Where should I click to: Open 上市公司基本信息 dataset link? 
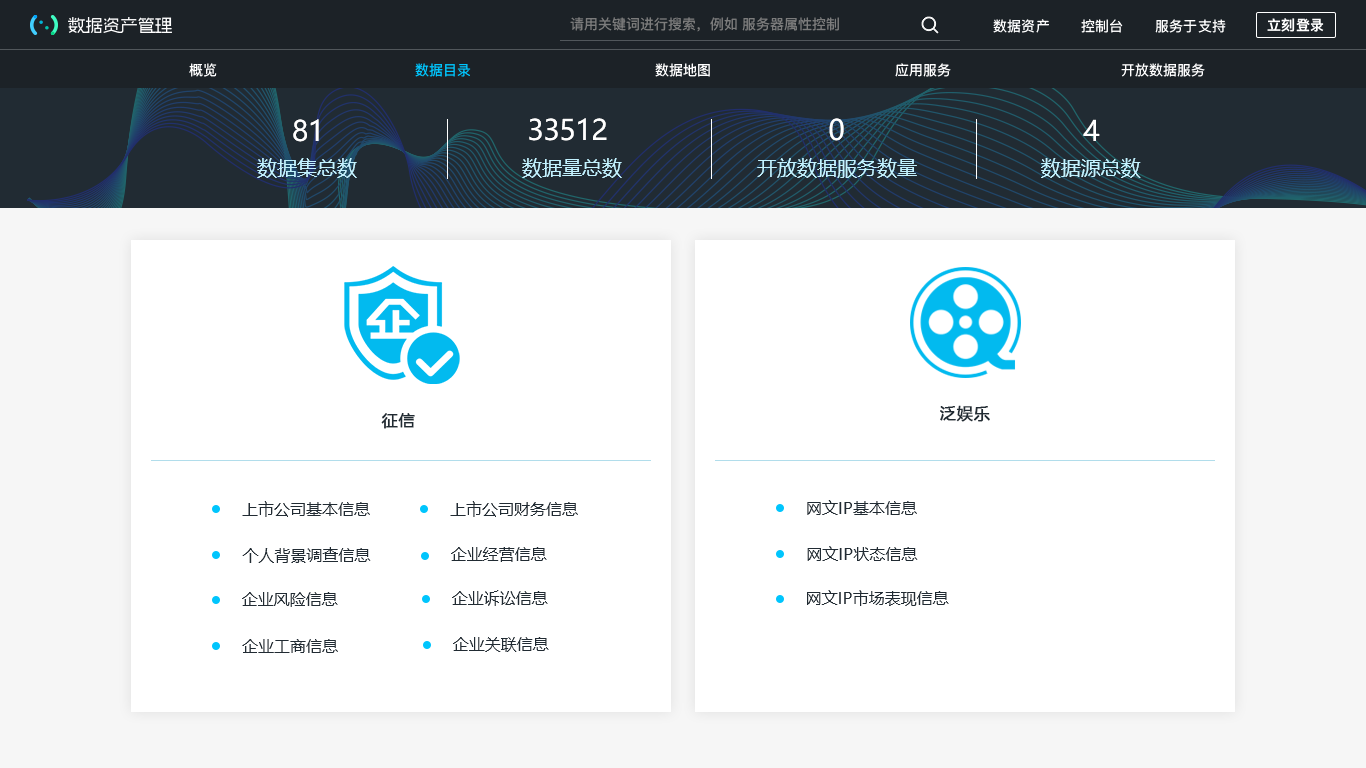[x=306, y=509]
